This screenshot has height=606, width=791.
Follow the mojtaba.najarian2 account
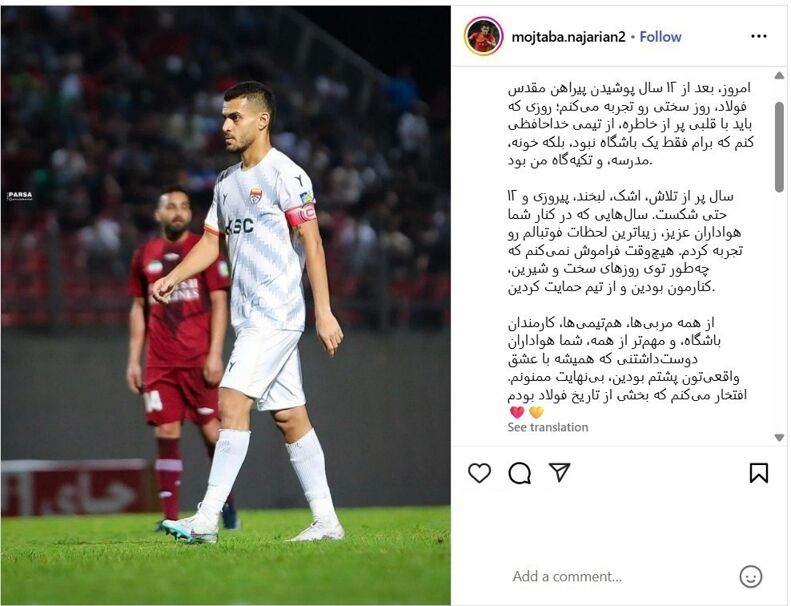[x=660, y=37]
